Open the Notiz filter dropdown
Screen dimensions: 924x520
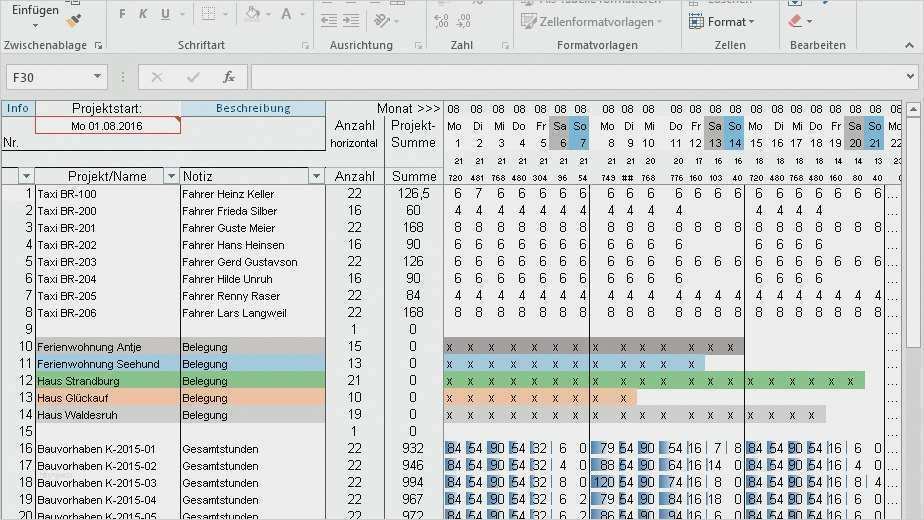tap(316, 176)
